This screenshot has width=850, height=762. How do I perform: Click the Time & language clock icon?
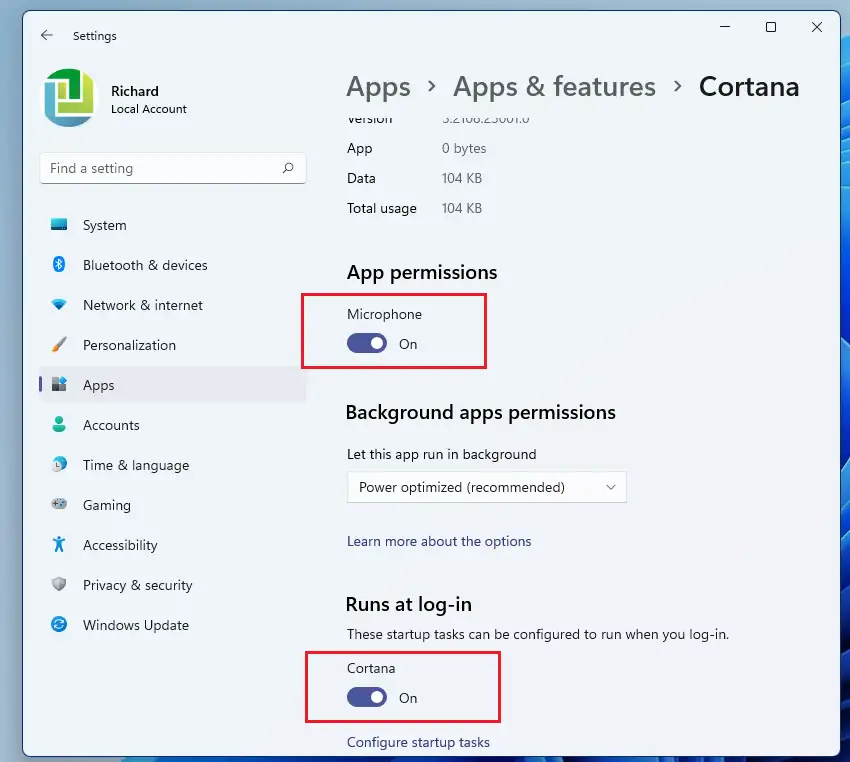pyautogui.click(x=59, y=464)
